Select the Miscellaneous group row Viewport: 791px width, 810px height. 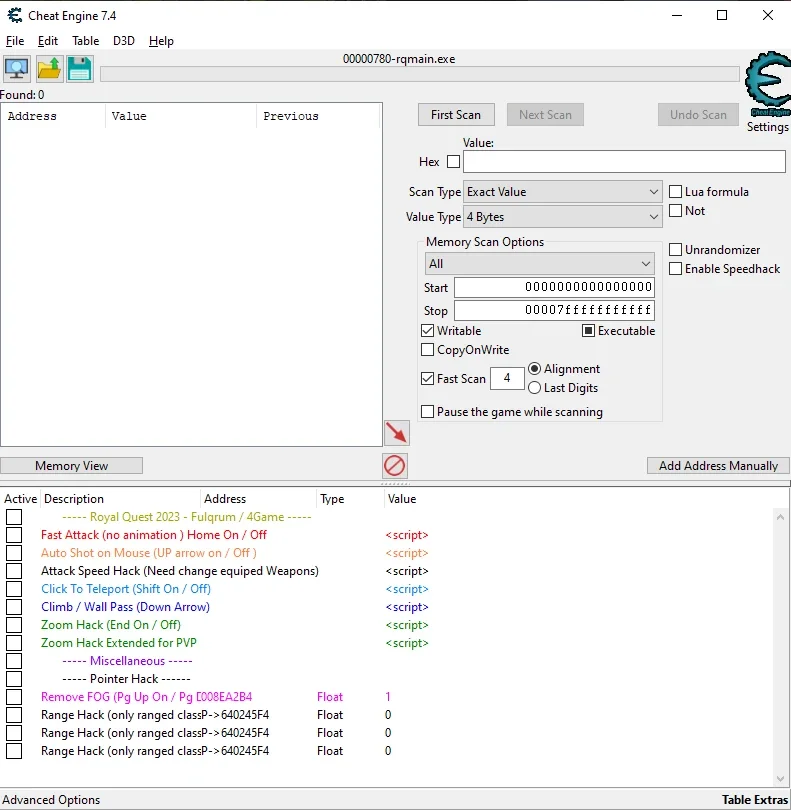coord(127,661)
